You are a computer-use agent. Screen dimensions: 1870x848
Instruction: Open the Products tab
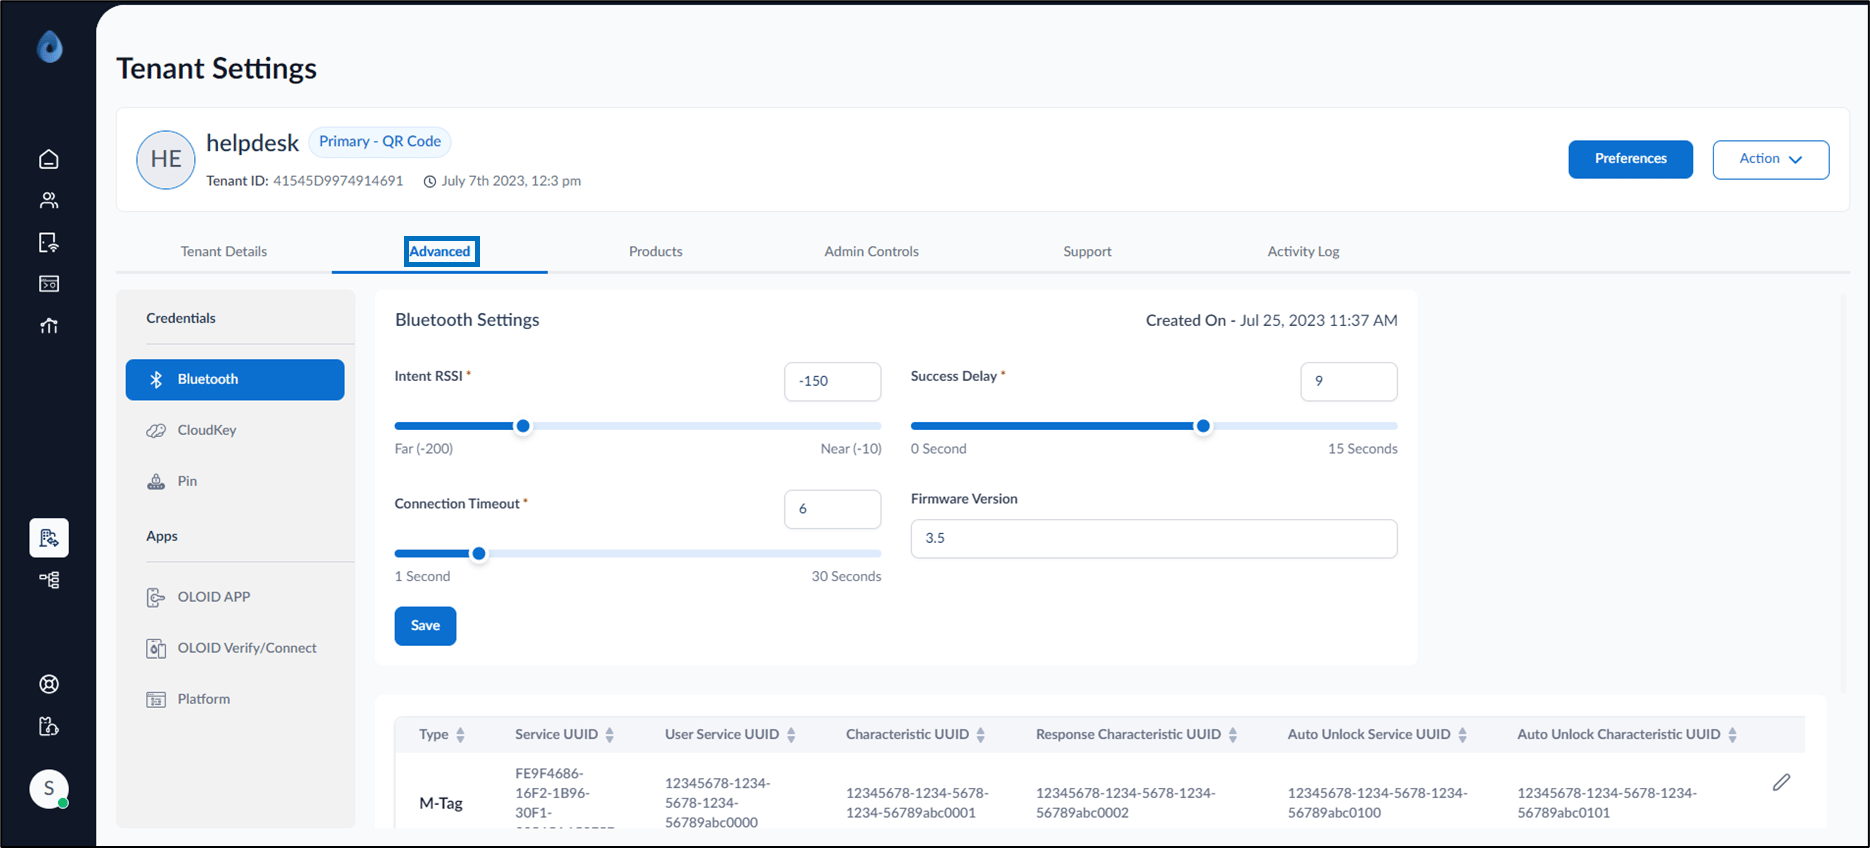tap(656, 252)
